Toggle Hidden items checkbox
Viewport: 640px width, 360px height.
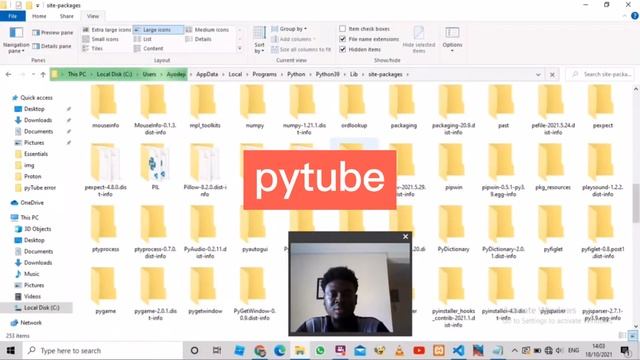(x=342, y=49)
